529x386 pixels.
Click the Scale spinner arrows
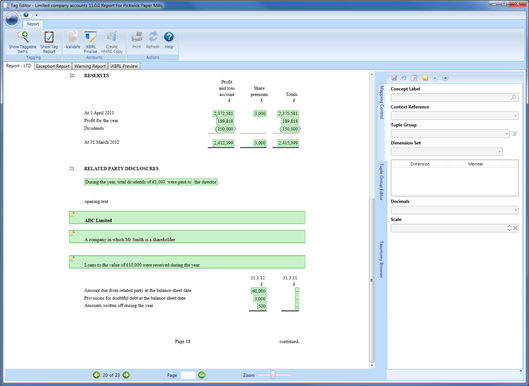[509, 228]
